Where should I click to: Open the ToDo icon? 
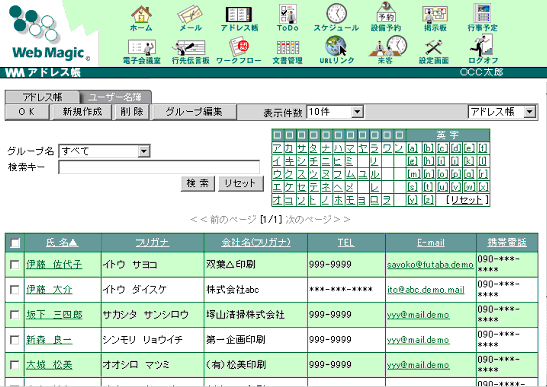287,18
